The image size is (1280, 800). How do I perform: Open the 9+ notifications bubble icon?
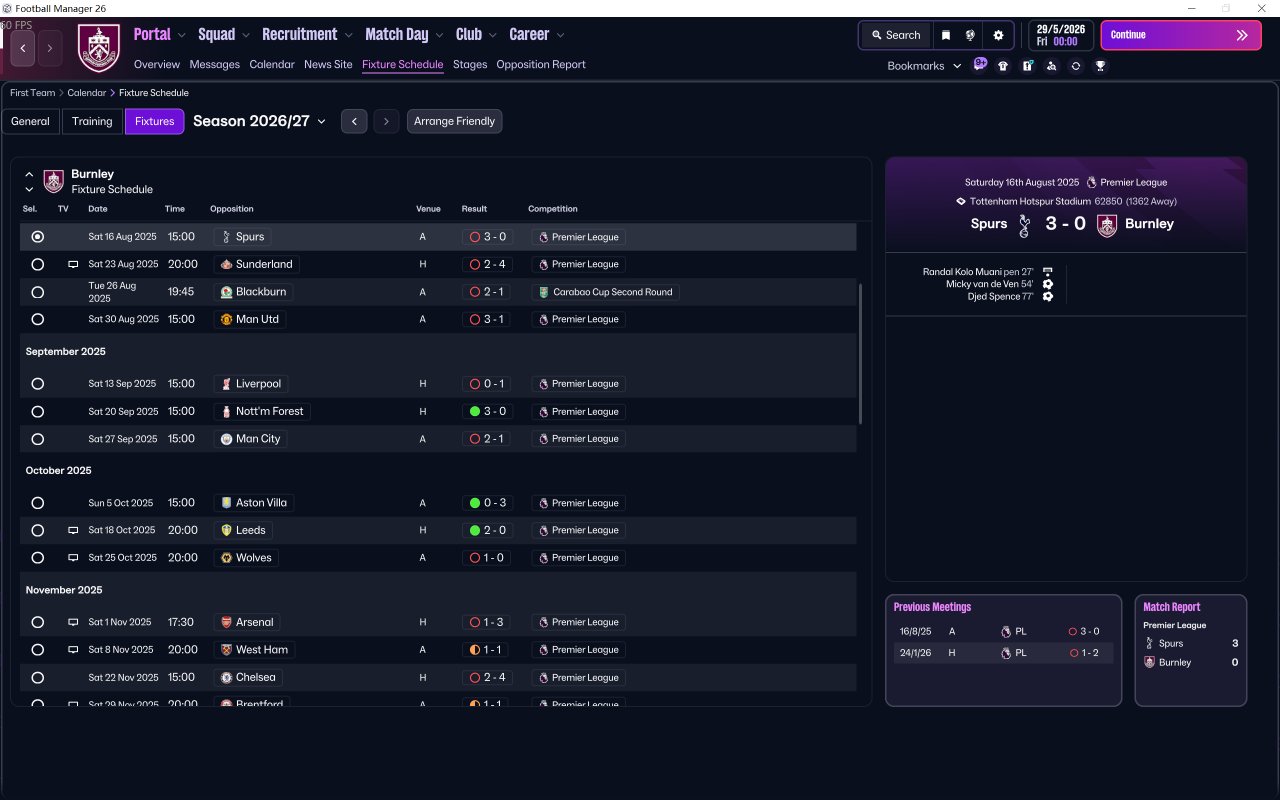[x=980, y=65]
